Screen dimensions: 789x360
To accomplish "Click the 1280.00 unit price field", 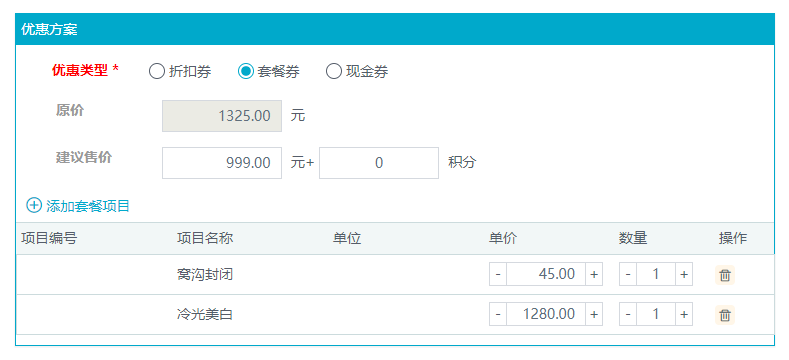I will [x=546, y=314].
